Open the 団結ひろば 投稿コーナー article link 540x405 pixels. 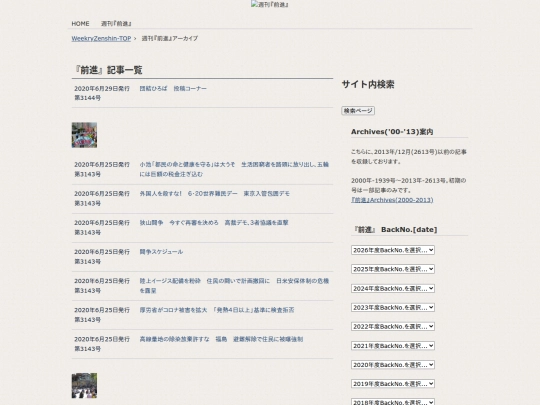click(x=173, y=89)
